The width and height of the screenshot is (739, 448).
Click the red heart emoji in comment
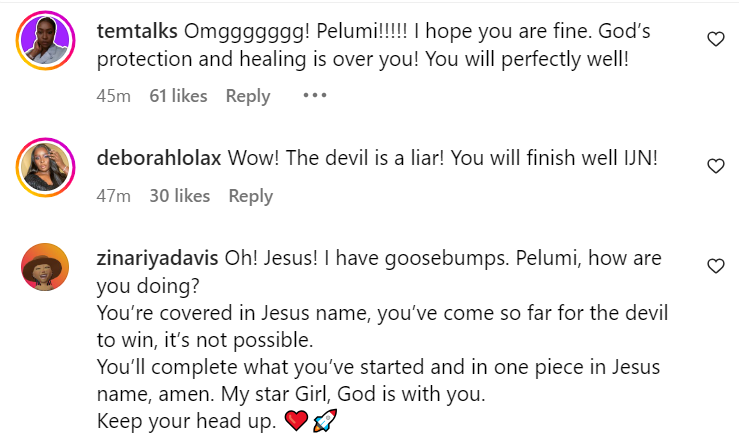point(295,422)
